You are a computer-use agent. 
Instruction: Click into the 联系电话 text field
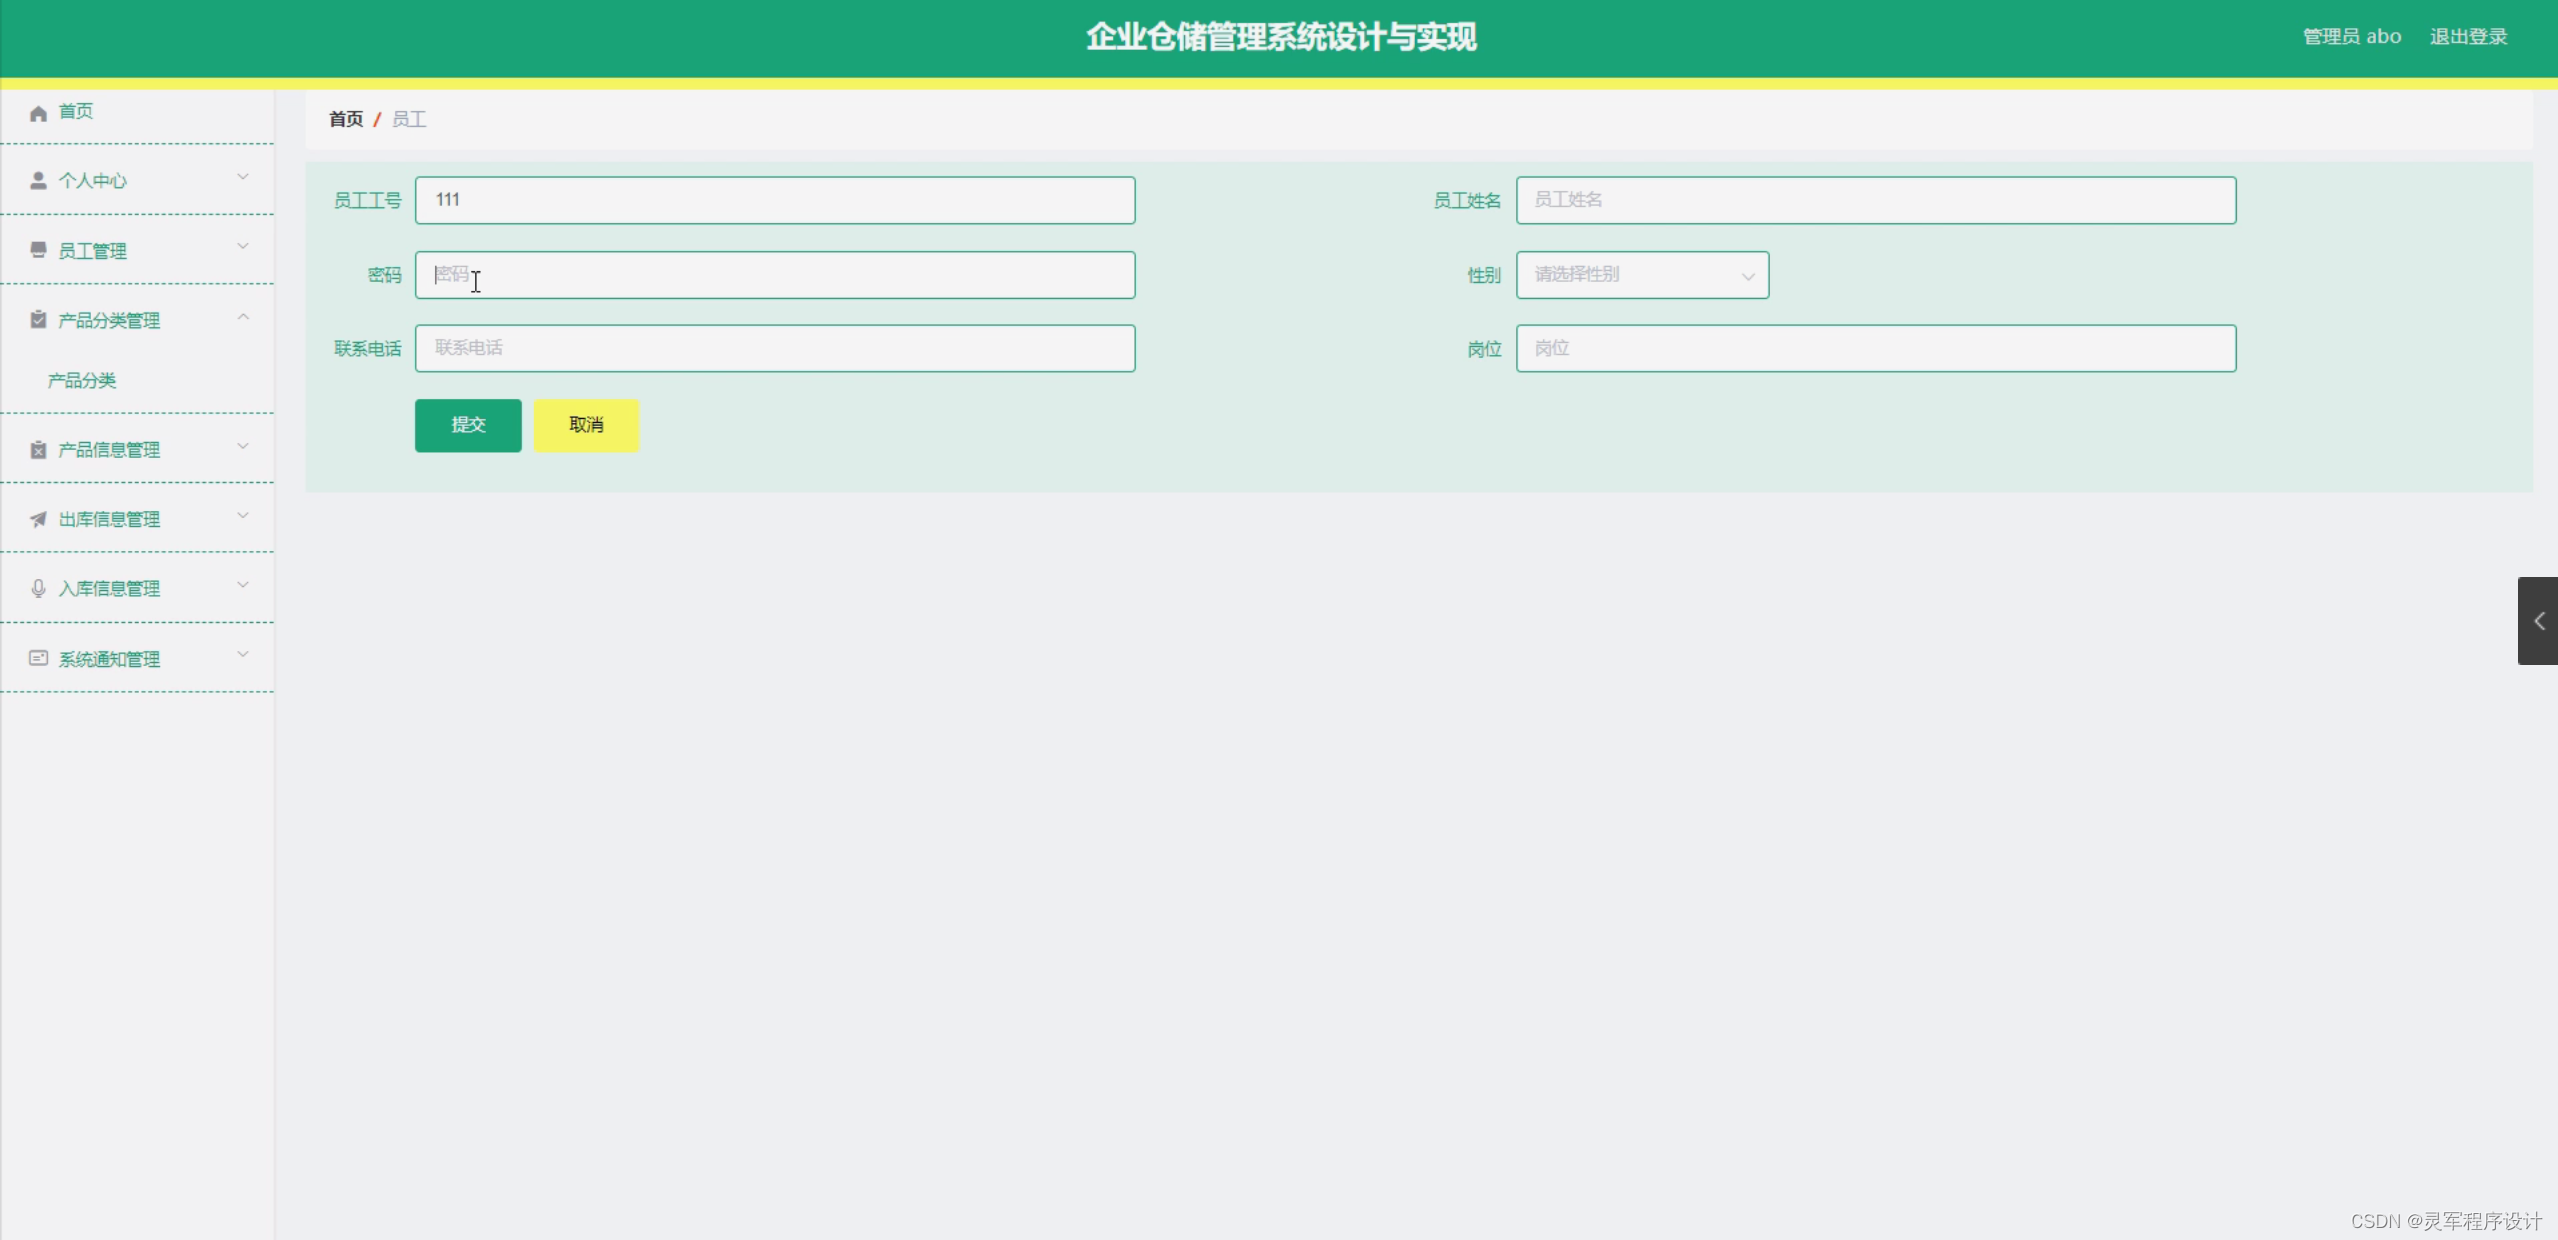[775, 348]
